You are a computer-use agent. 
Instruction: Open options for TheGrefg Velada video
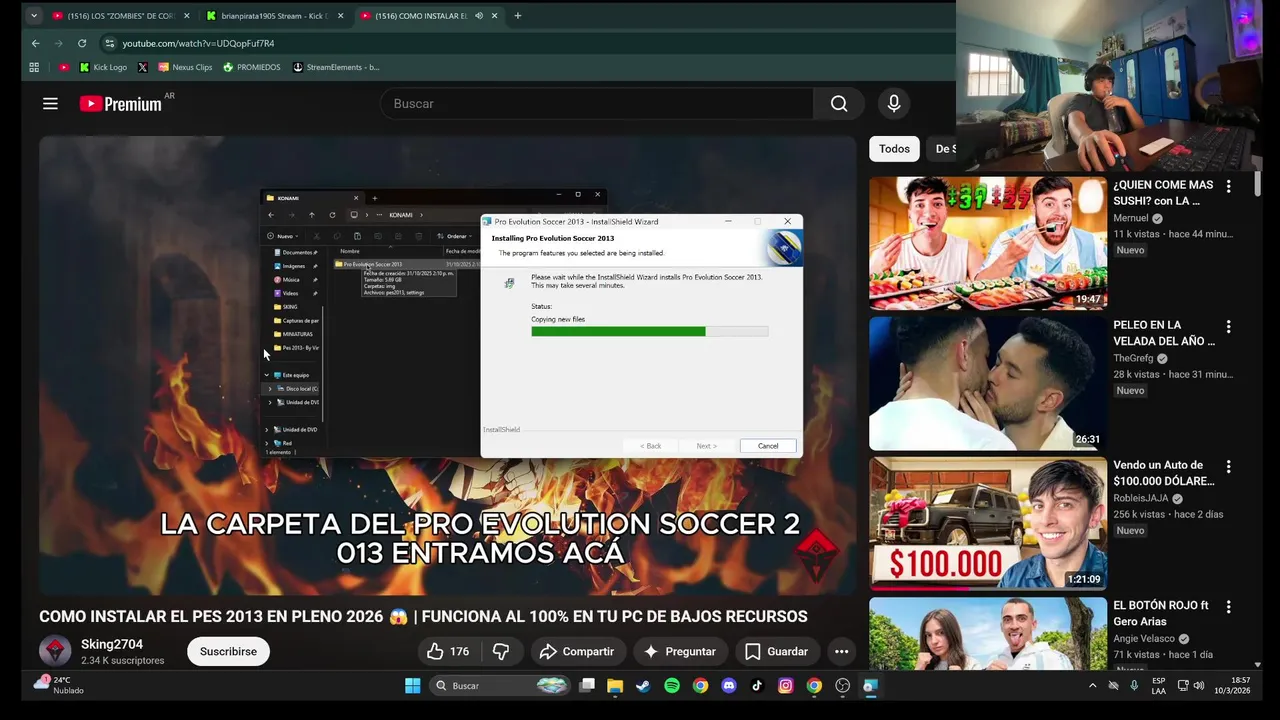click(1228, 326)
